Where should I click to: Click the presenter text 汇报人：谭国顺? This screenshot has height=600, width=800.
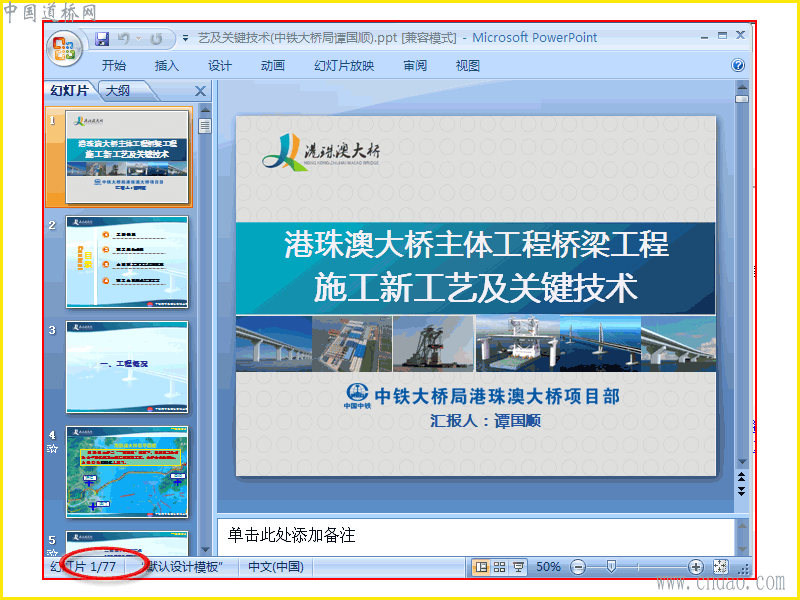(485, 421)
